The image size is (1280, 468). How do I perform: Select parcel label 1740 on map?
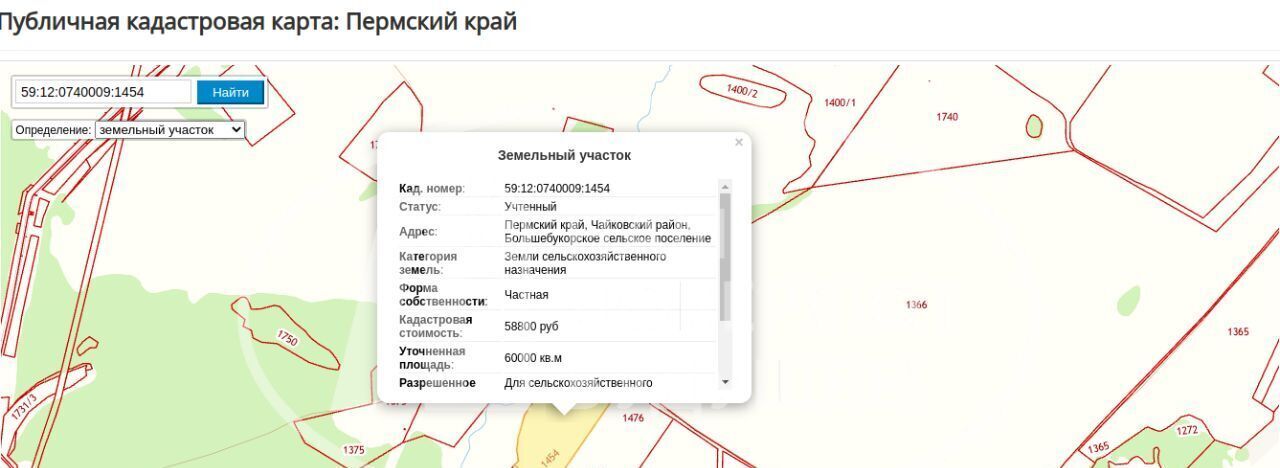pos(947,117)
